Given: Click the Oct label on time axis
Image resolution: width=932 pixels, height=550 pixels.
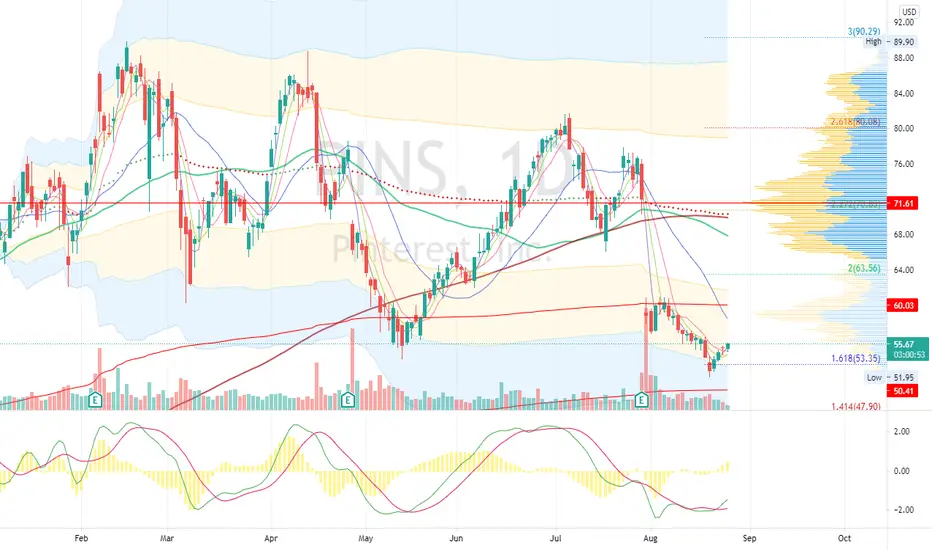Looking at the screenshot, I should coord(844,538).
